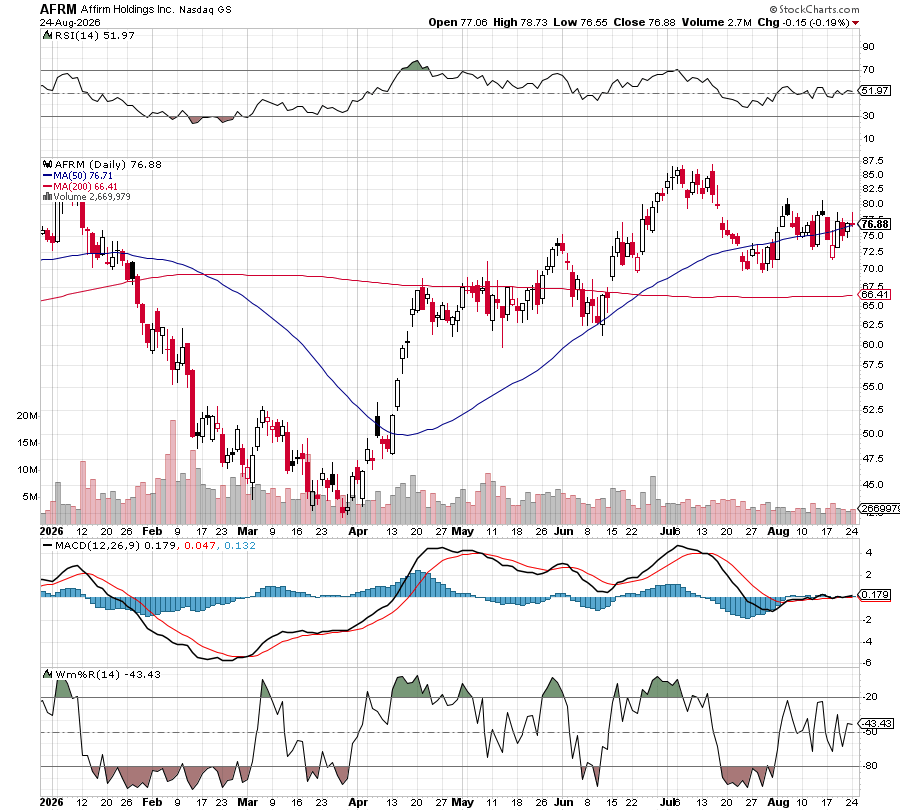Click the 87.5 price axis label
The image size is (900, 811).
click(872, 160)
